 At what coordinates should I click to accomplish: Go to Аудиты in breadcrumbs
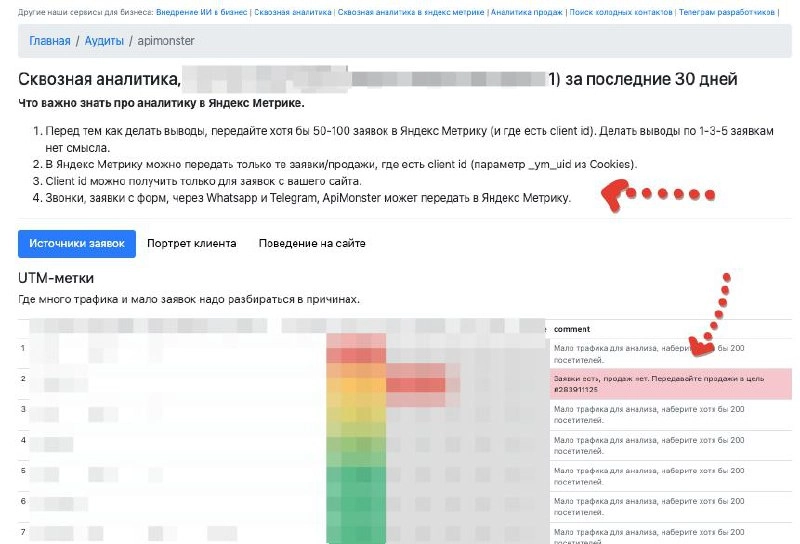104,41
